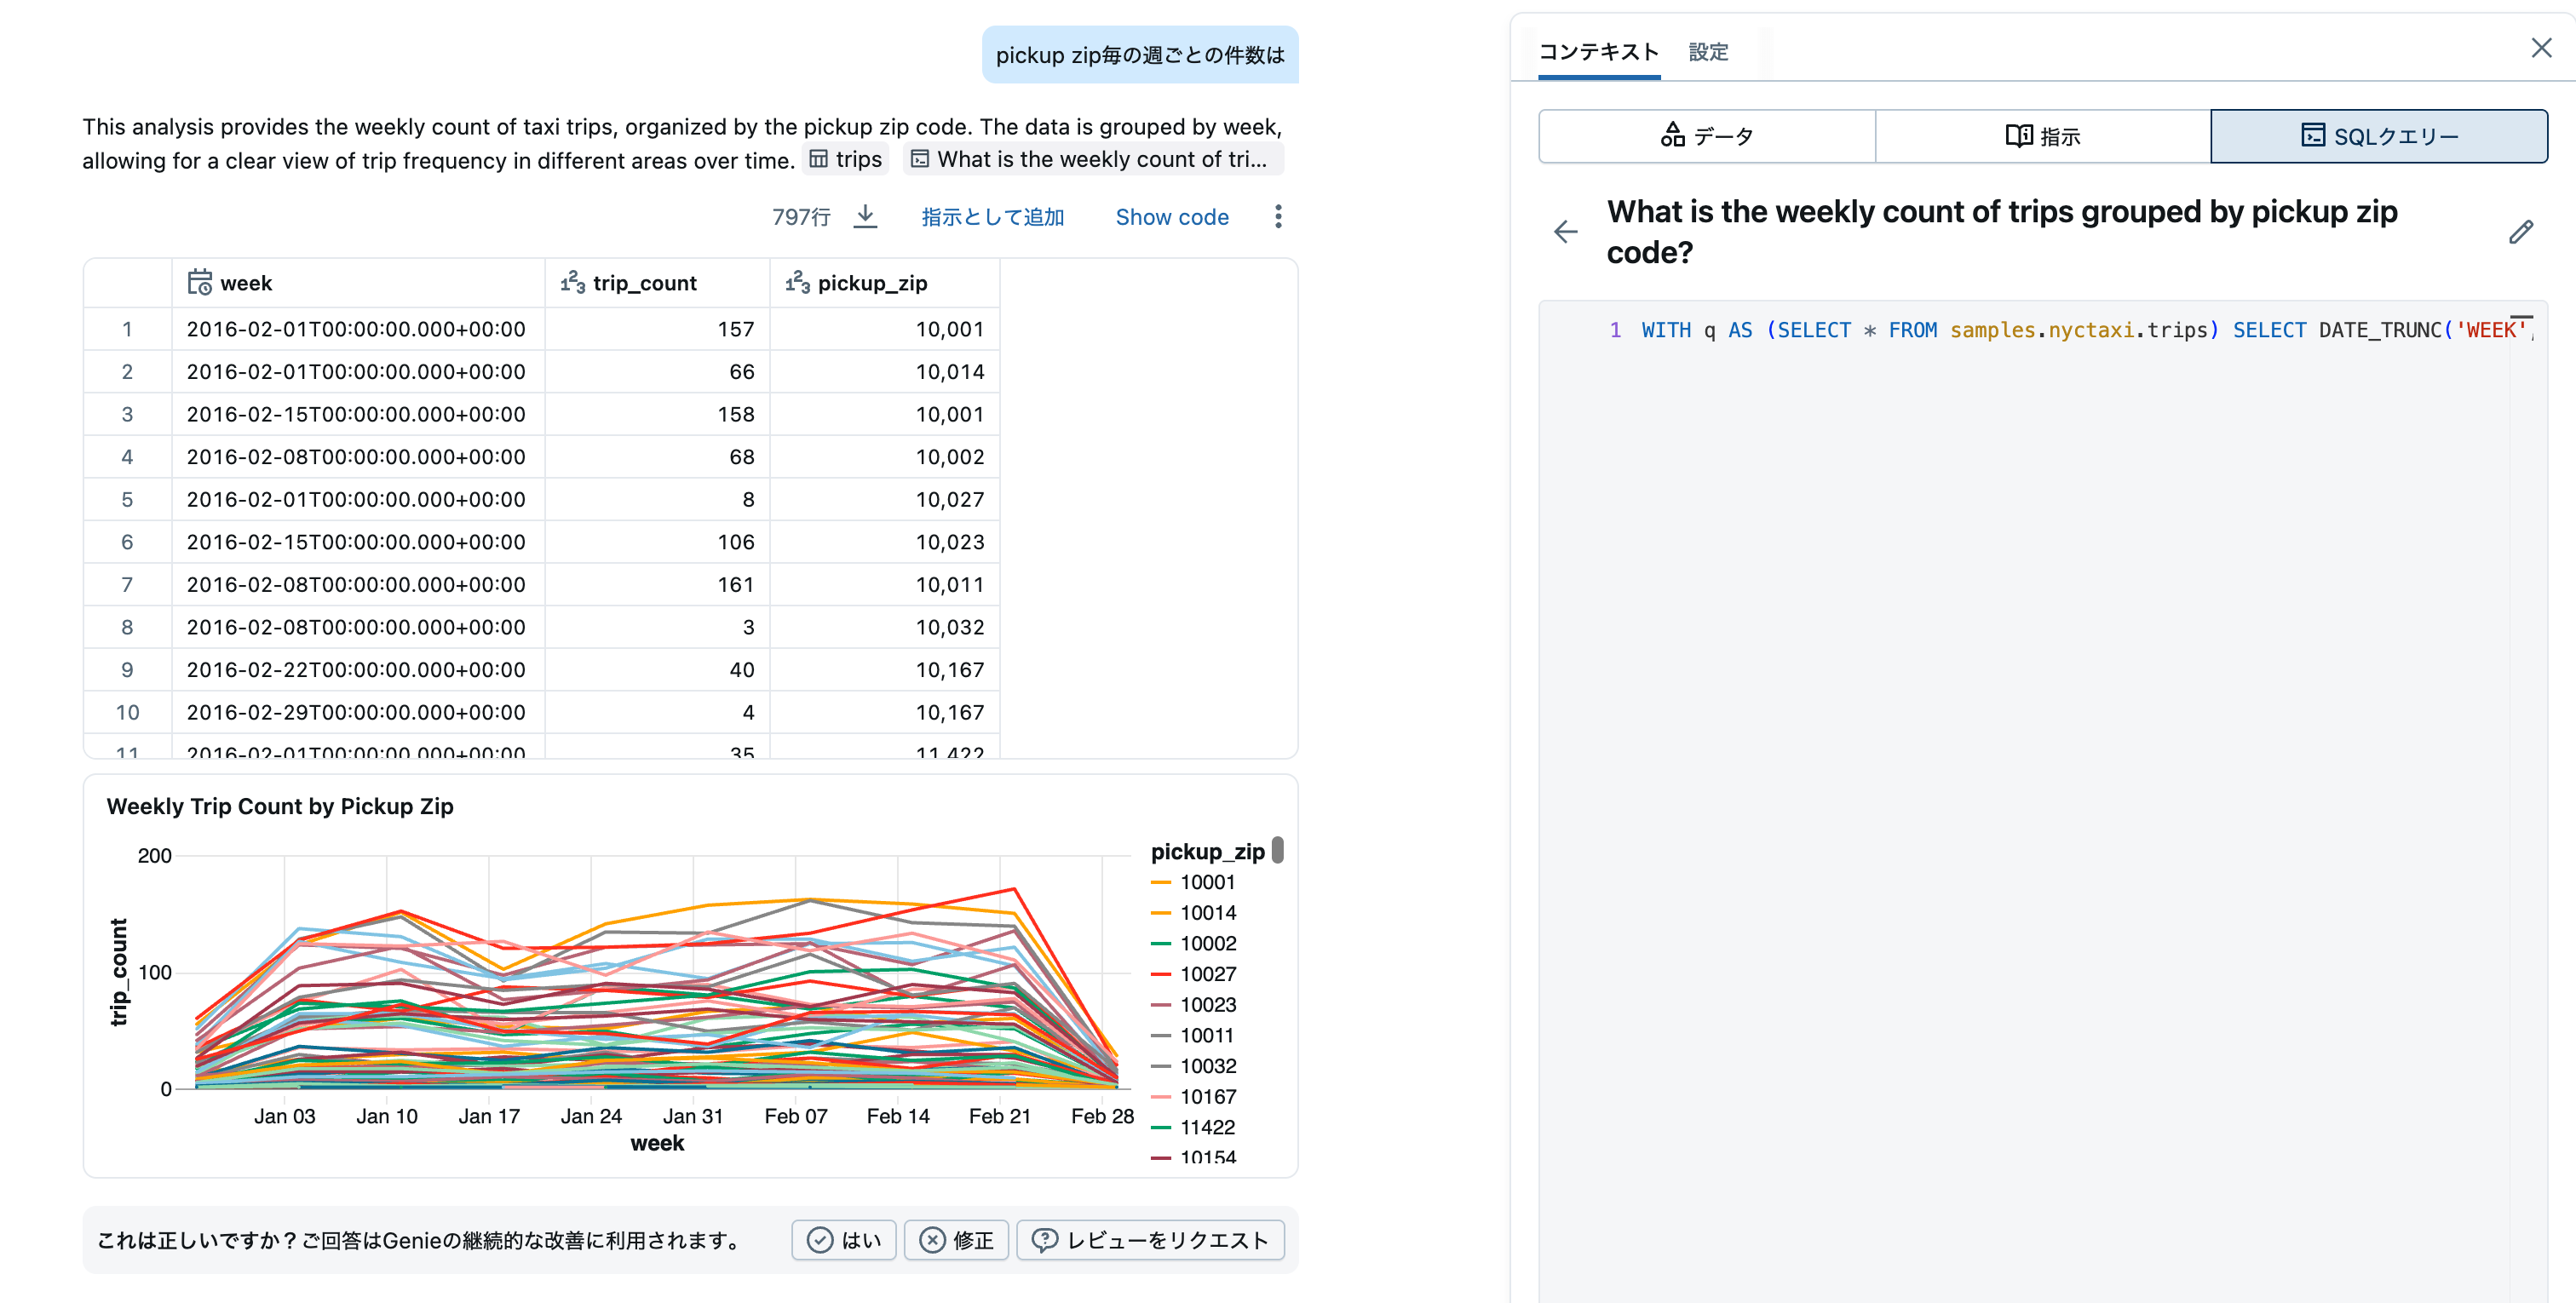
Task: Select the SQLクエリー tab
Action: tap(2378, 136)
